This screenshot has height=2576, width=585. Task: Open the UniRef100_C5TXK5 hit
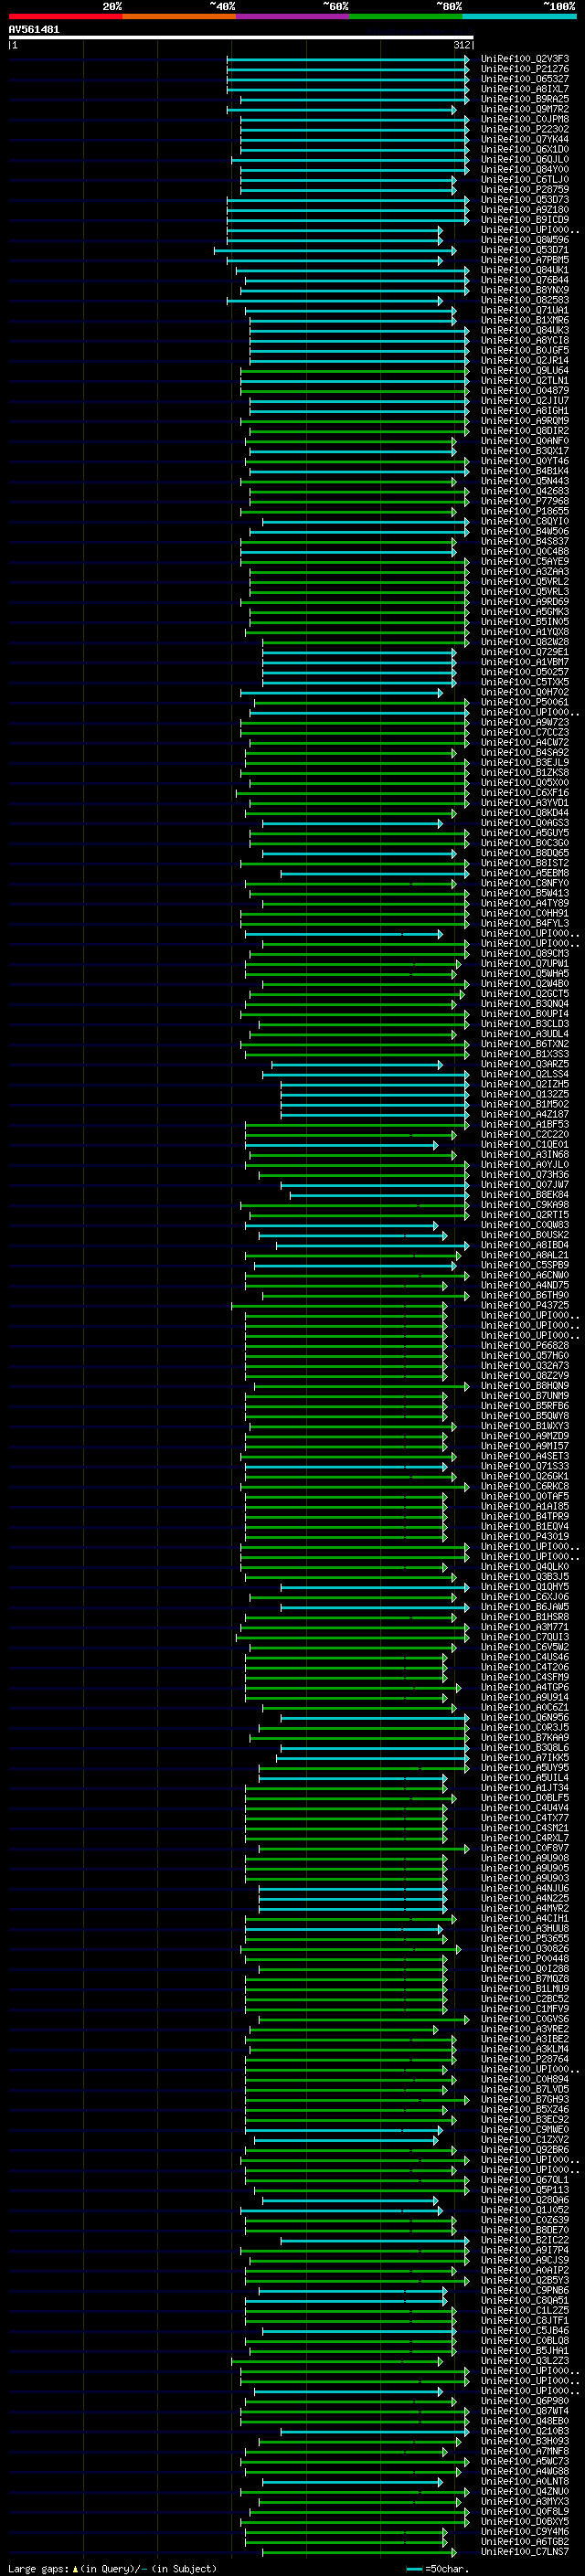[x=525, y=682]
